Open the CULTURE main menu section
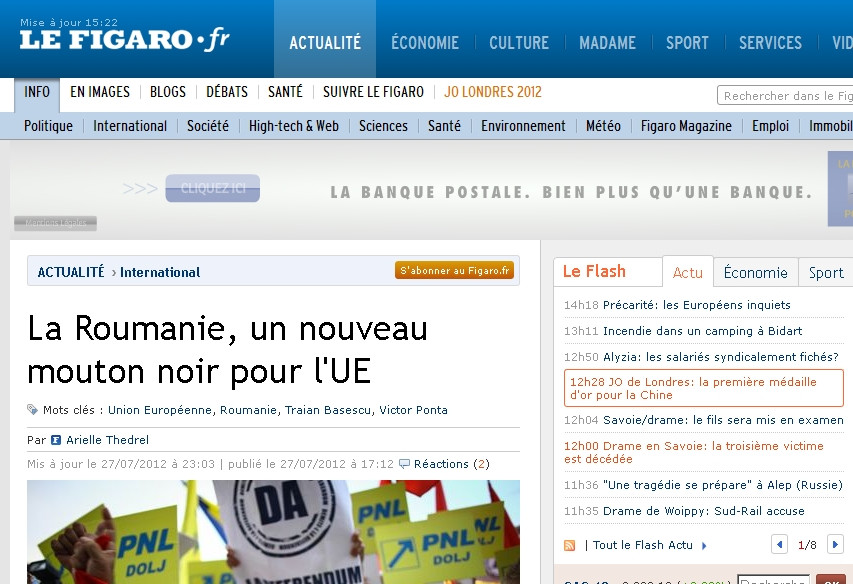Screen dimensions: 853x584 (518, 42)
